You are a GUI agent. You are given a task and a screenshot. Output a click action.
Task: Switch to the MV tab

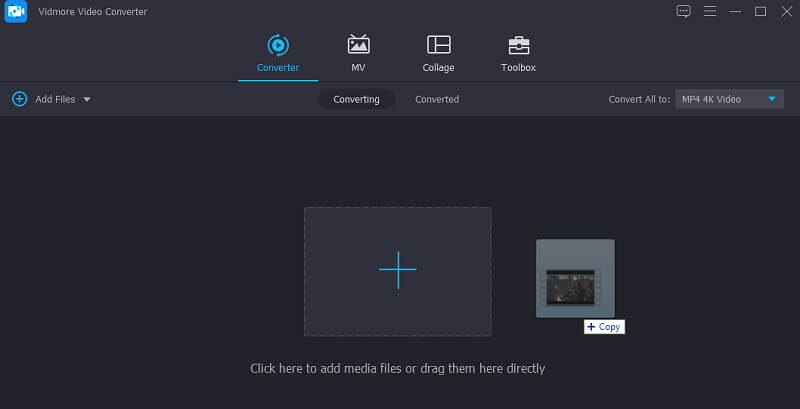click(358, 54)
